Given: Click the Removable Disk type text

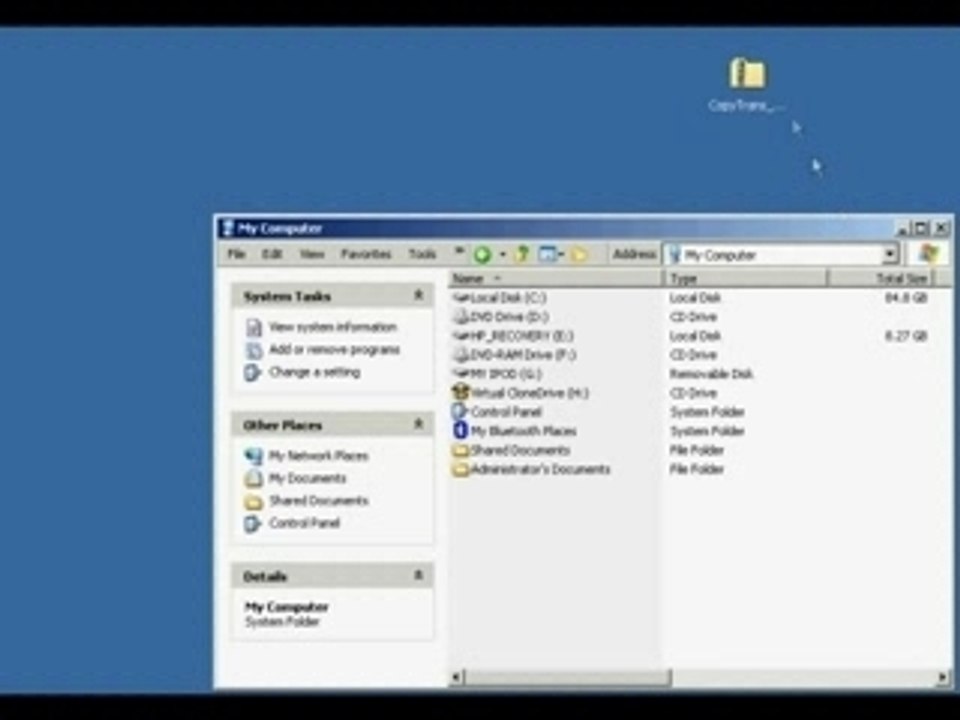Looking at the screenshot, I should pos(711,374).
